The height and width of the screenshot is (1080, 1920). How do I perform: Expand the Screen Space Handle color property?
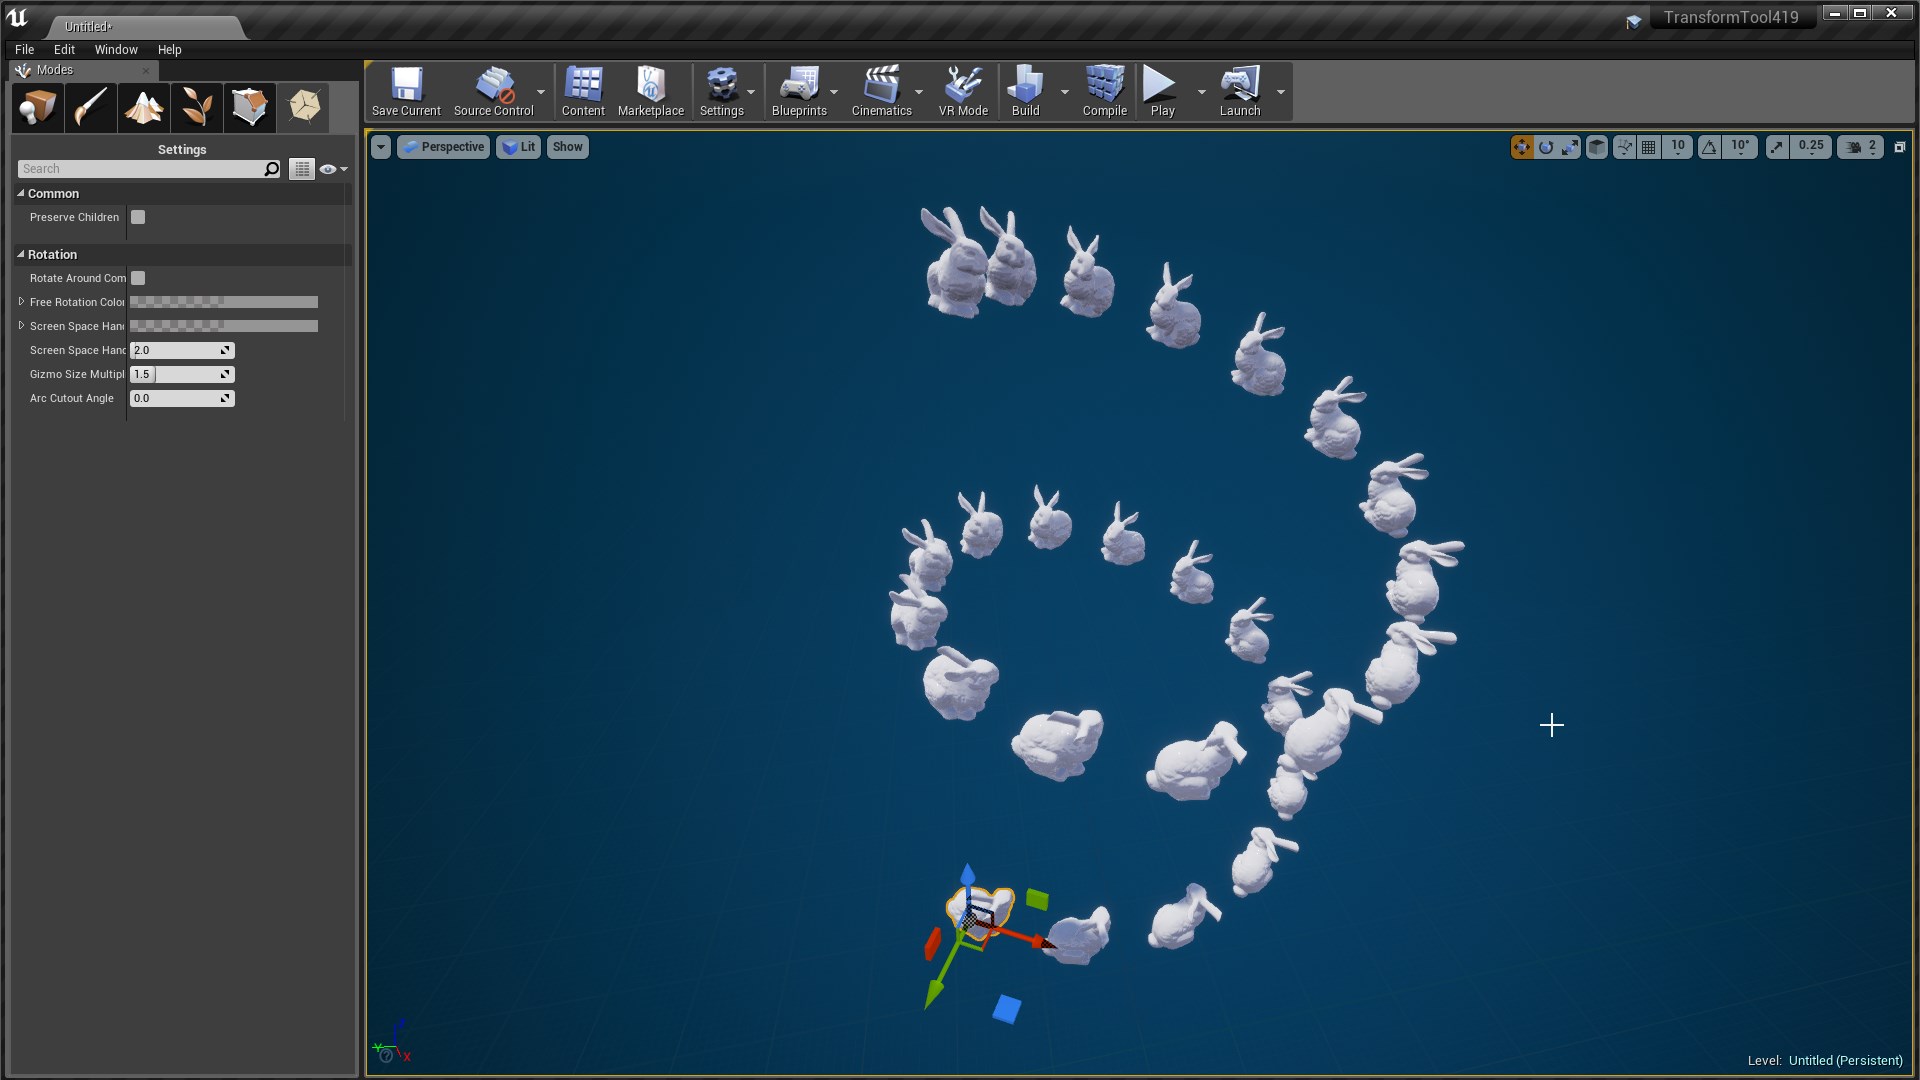21,325
